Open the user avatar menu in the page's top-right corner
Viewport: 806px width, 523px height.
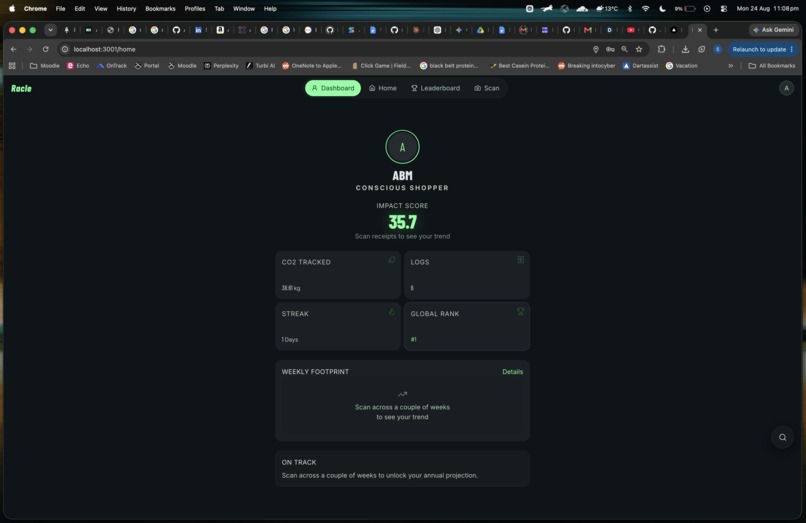point(786,88)
